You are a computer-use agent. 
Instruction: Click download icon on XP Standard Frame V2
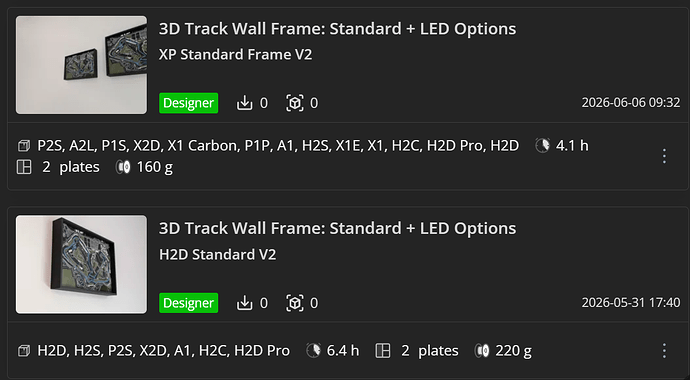pyautogui.click(x=245, y=103)
